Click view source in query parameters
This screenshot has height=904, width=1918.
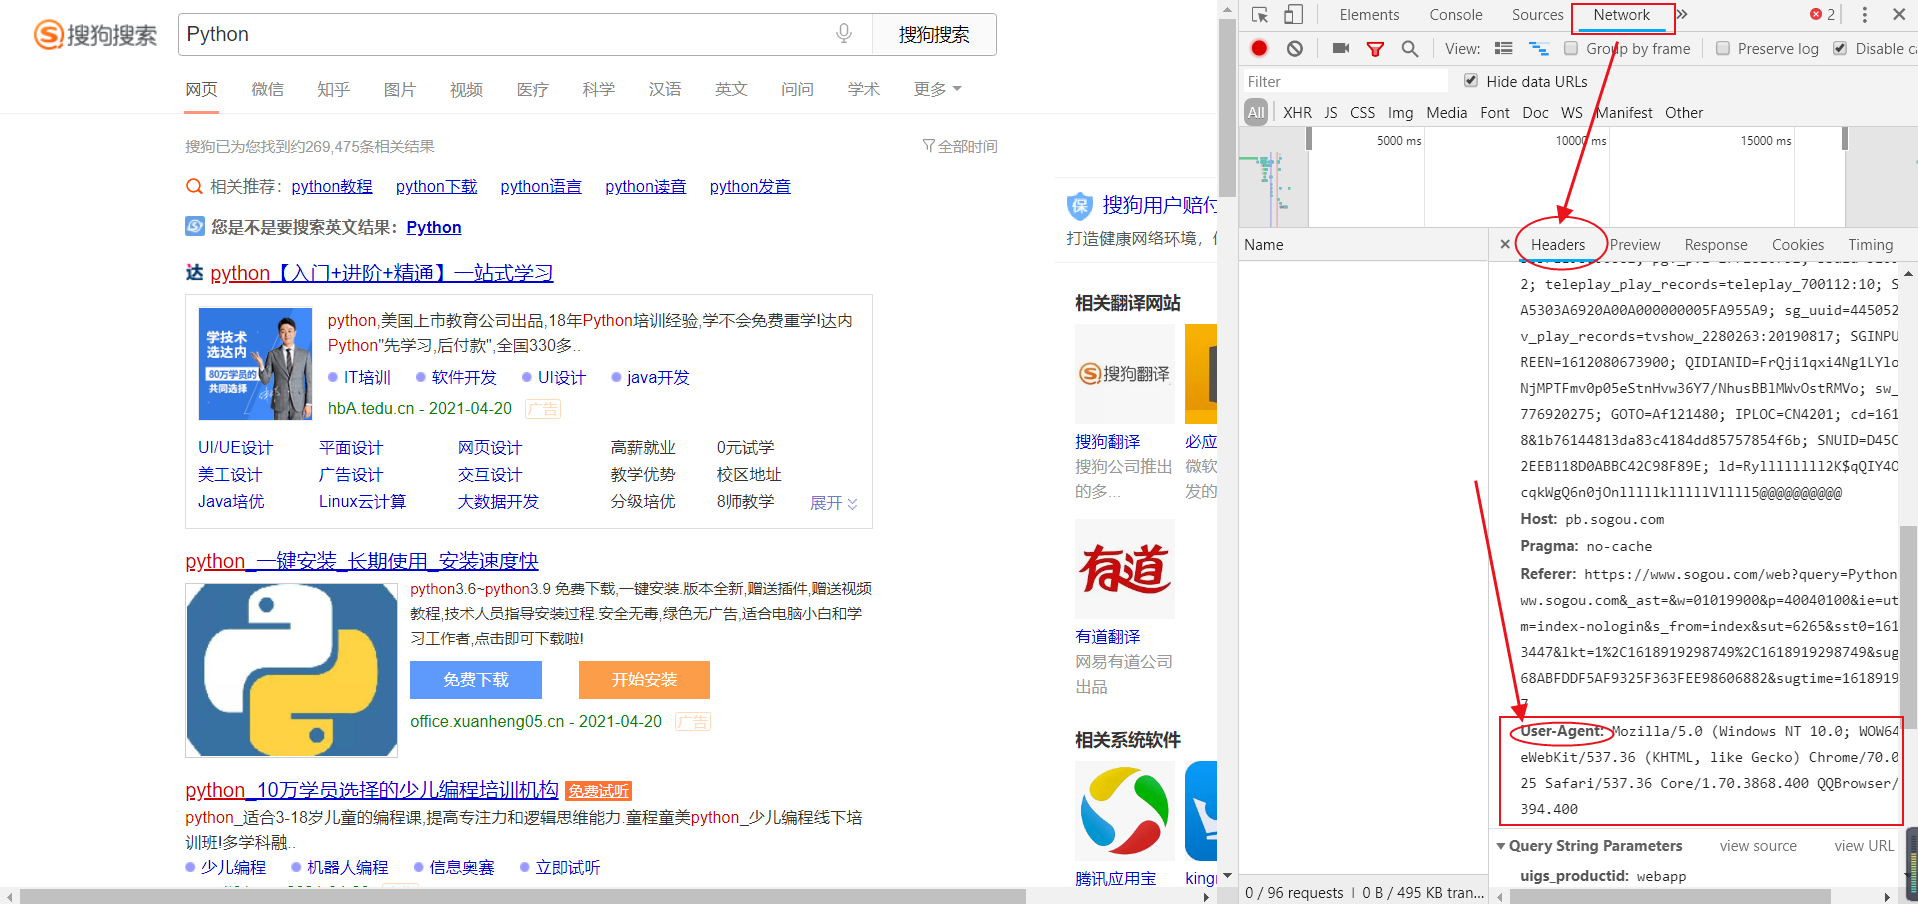1758,846
